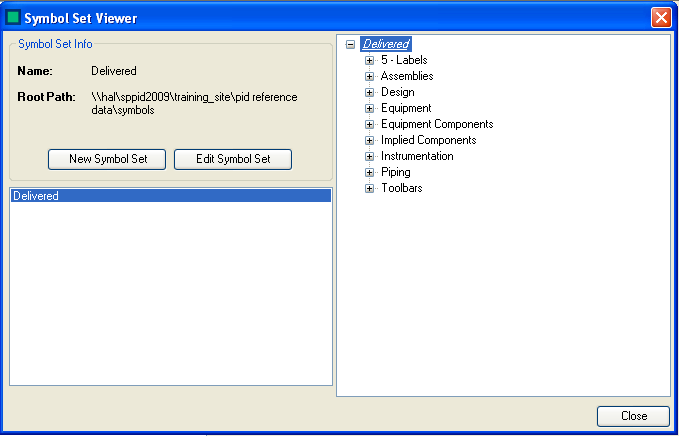Select Equipment Components label in tree
Image resolution: width=679 pixels, height=436 pixels.
point(436,124)
